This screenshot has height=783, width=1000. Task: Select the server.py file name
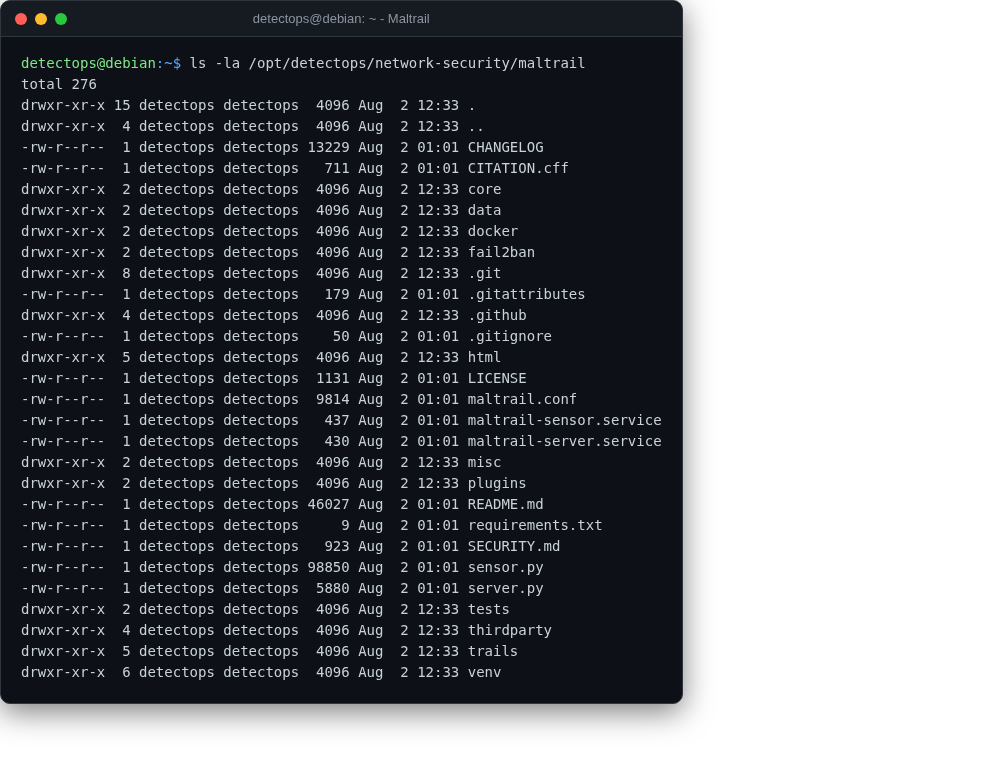(x=506, y=589)
